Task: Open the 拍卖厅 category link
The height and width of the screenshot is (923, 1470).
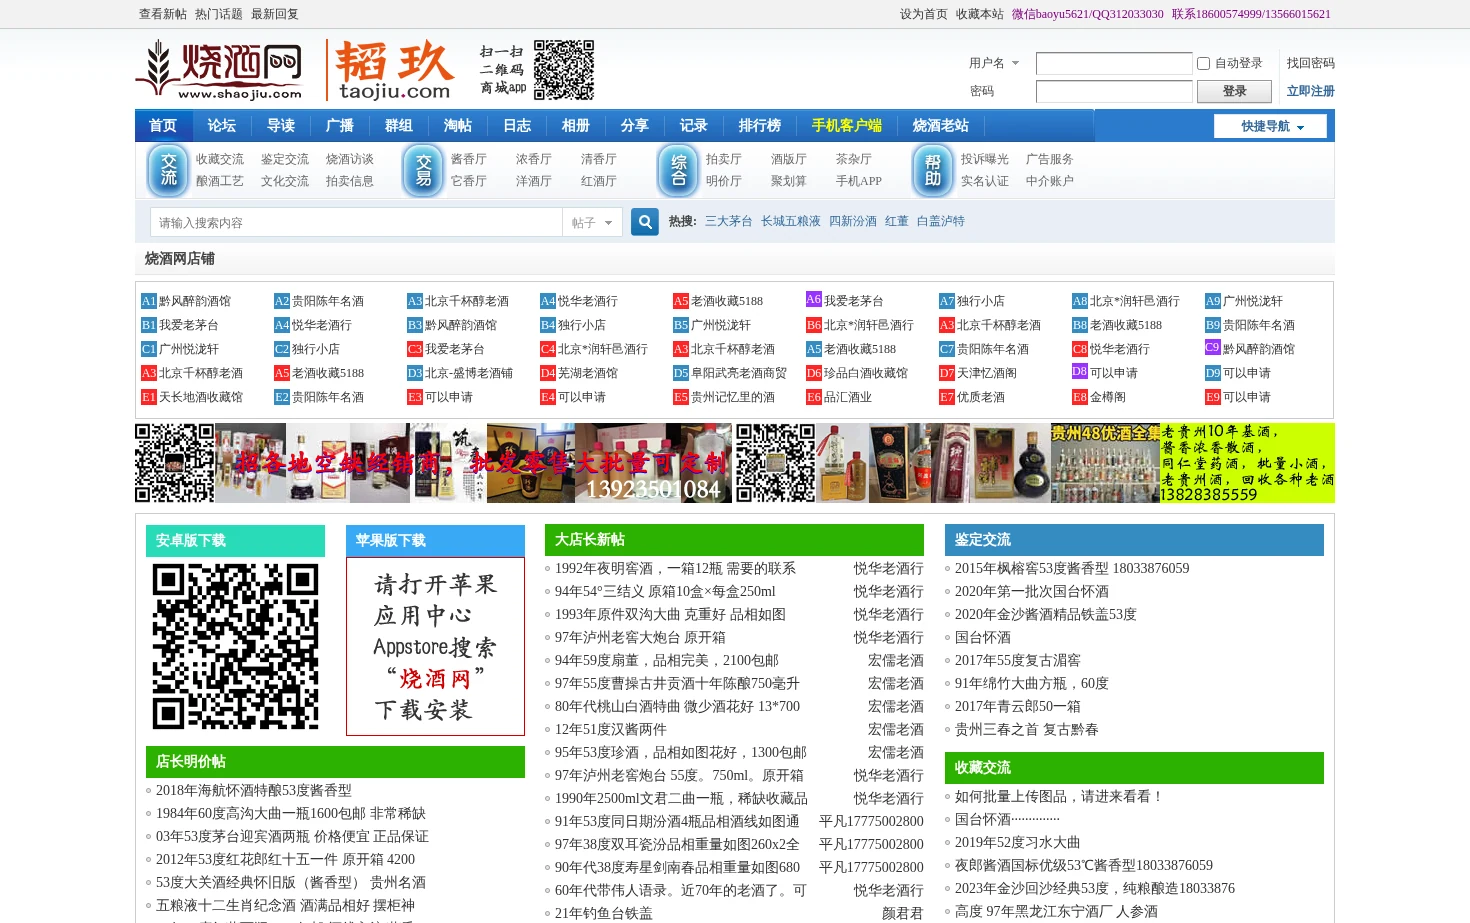Action: coord(724,159)
